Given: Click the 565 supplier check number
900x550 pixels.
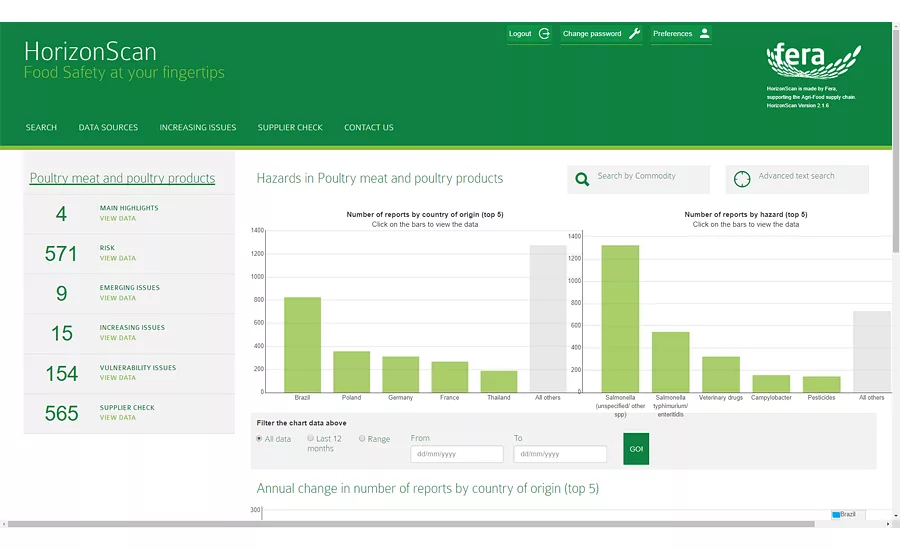Looking at the screenshot, I should click(x=61, y=413).
